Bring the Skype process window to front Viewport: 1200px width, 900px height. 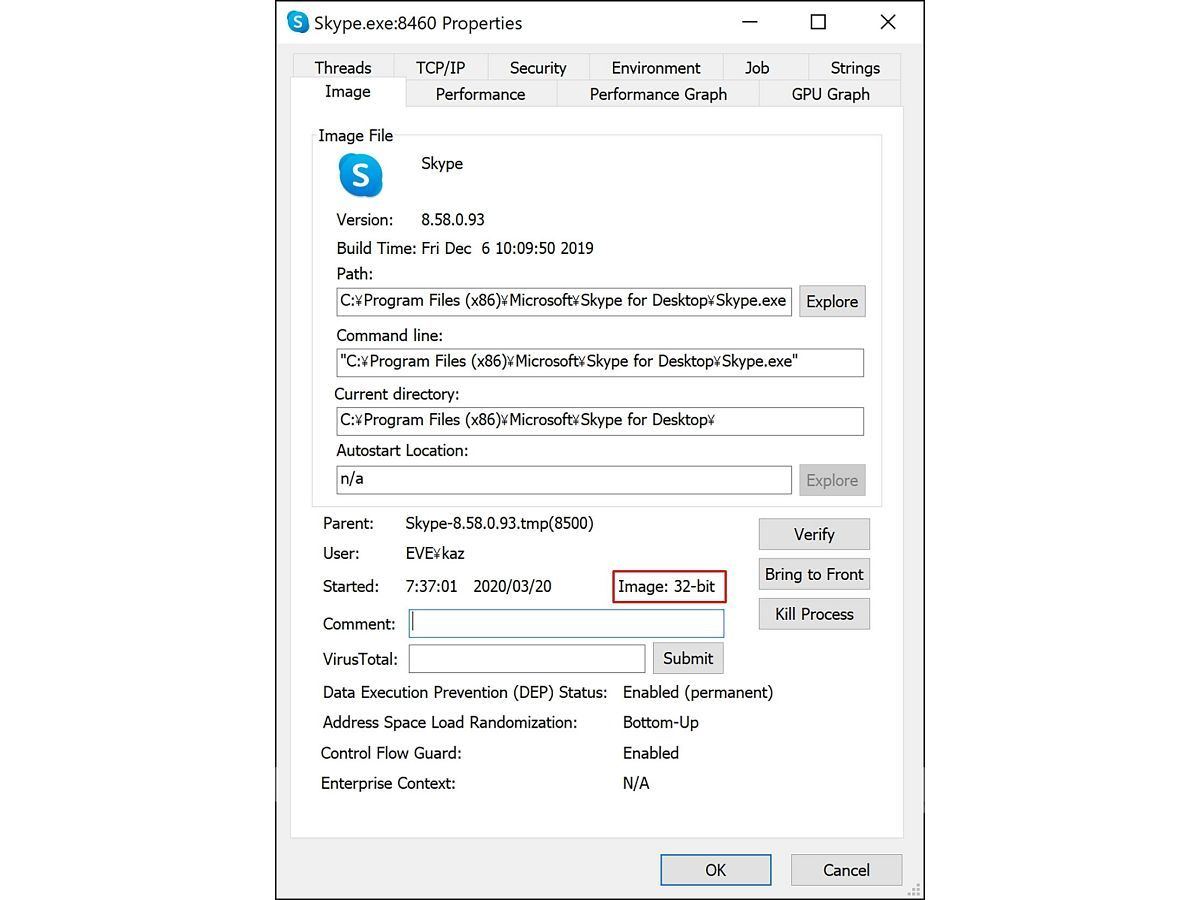click(x=814, y=574)
